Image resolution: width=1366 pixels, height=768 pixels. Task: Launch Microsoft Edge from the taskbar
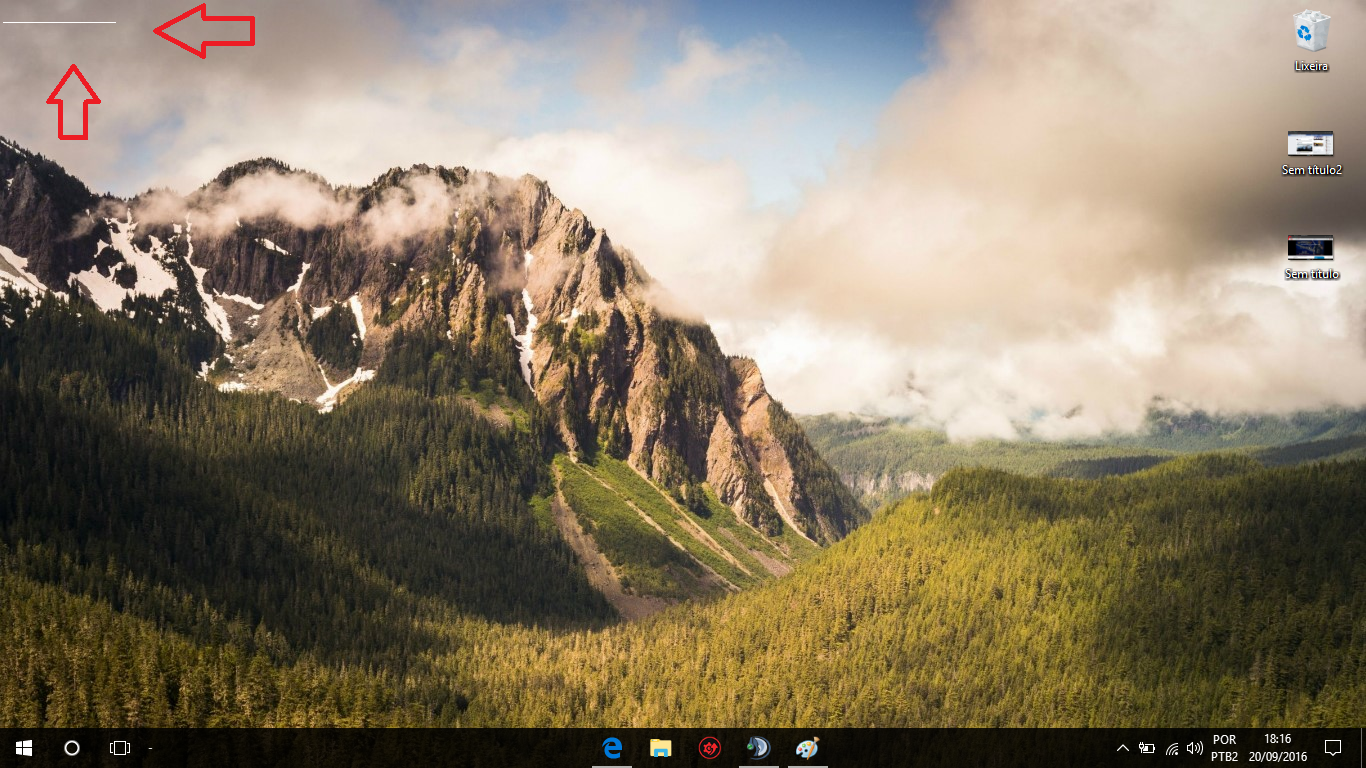click(612, 748)
